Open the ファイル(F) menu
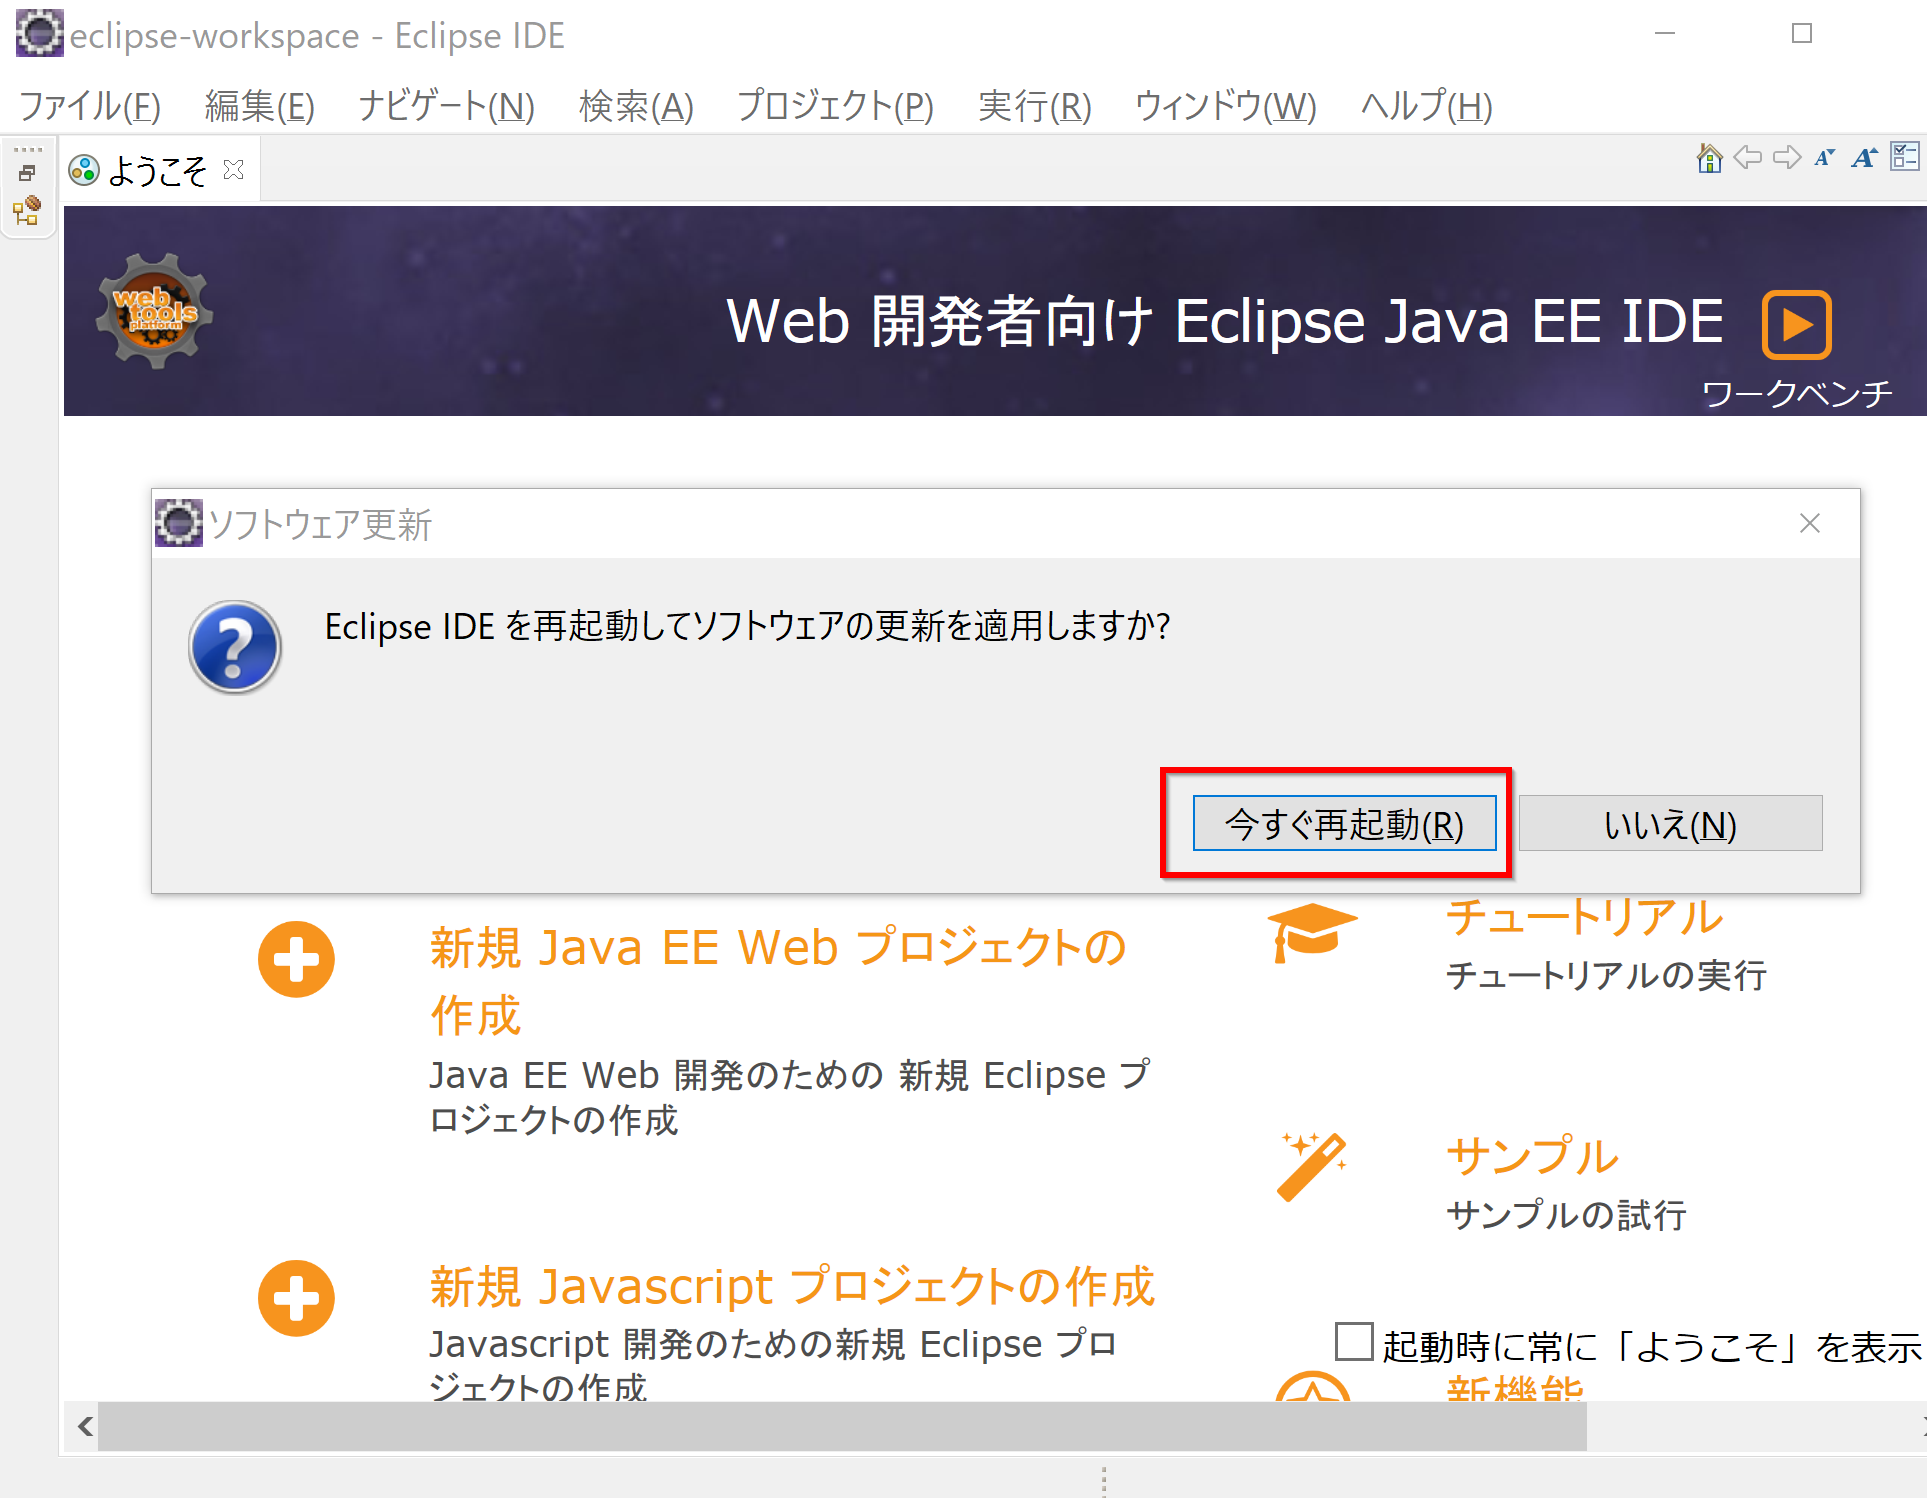The height and width of the screenshot is (1498, 1927). (90, 106)
